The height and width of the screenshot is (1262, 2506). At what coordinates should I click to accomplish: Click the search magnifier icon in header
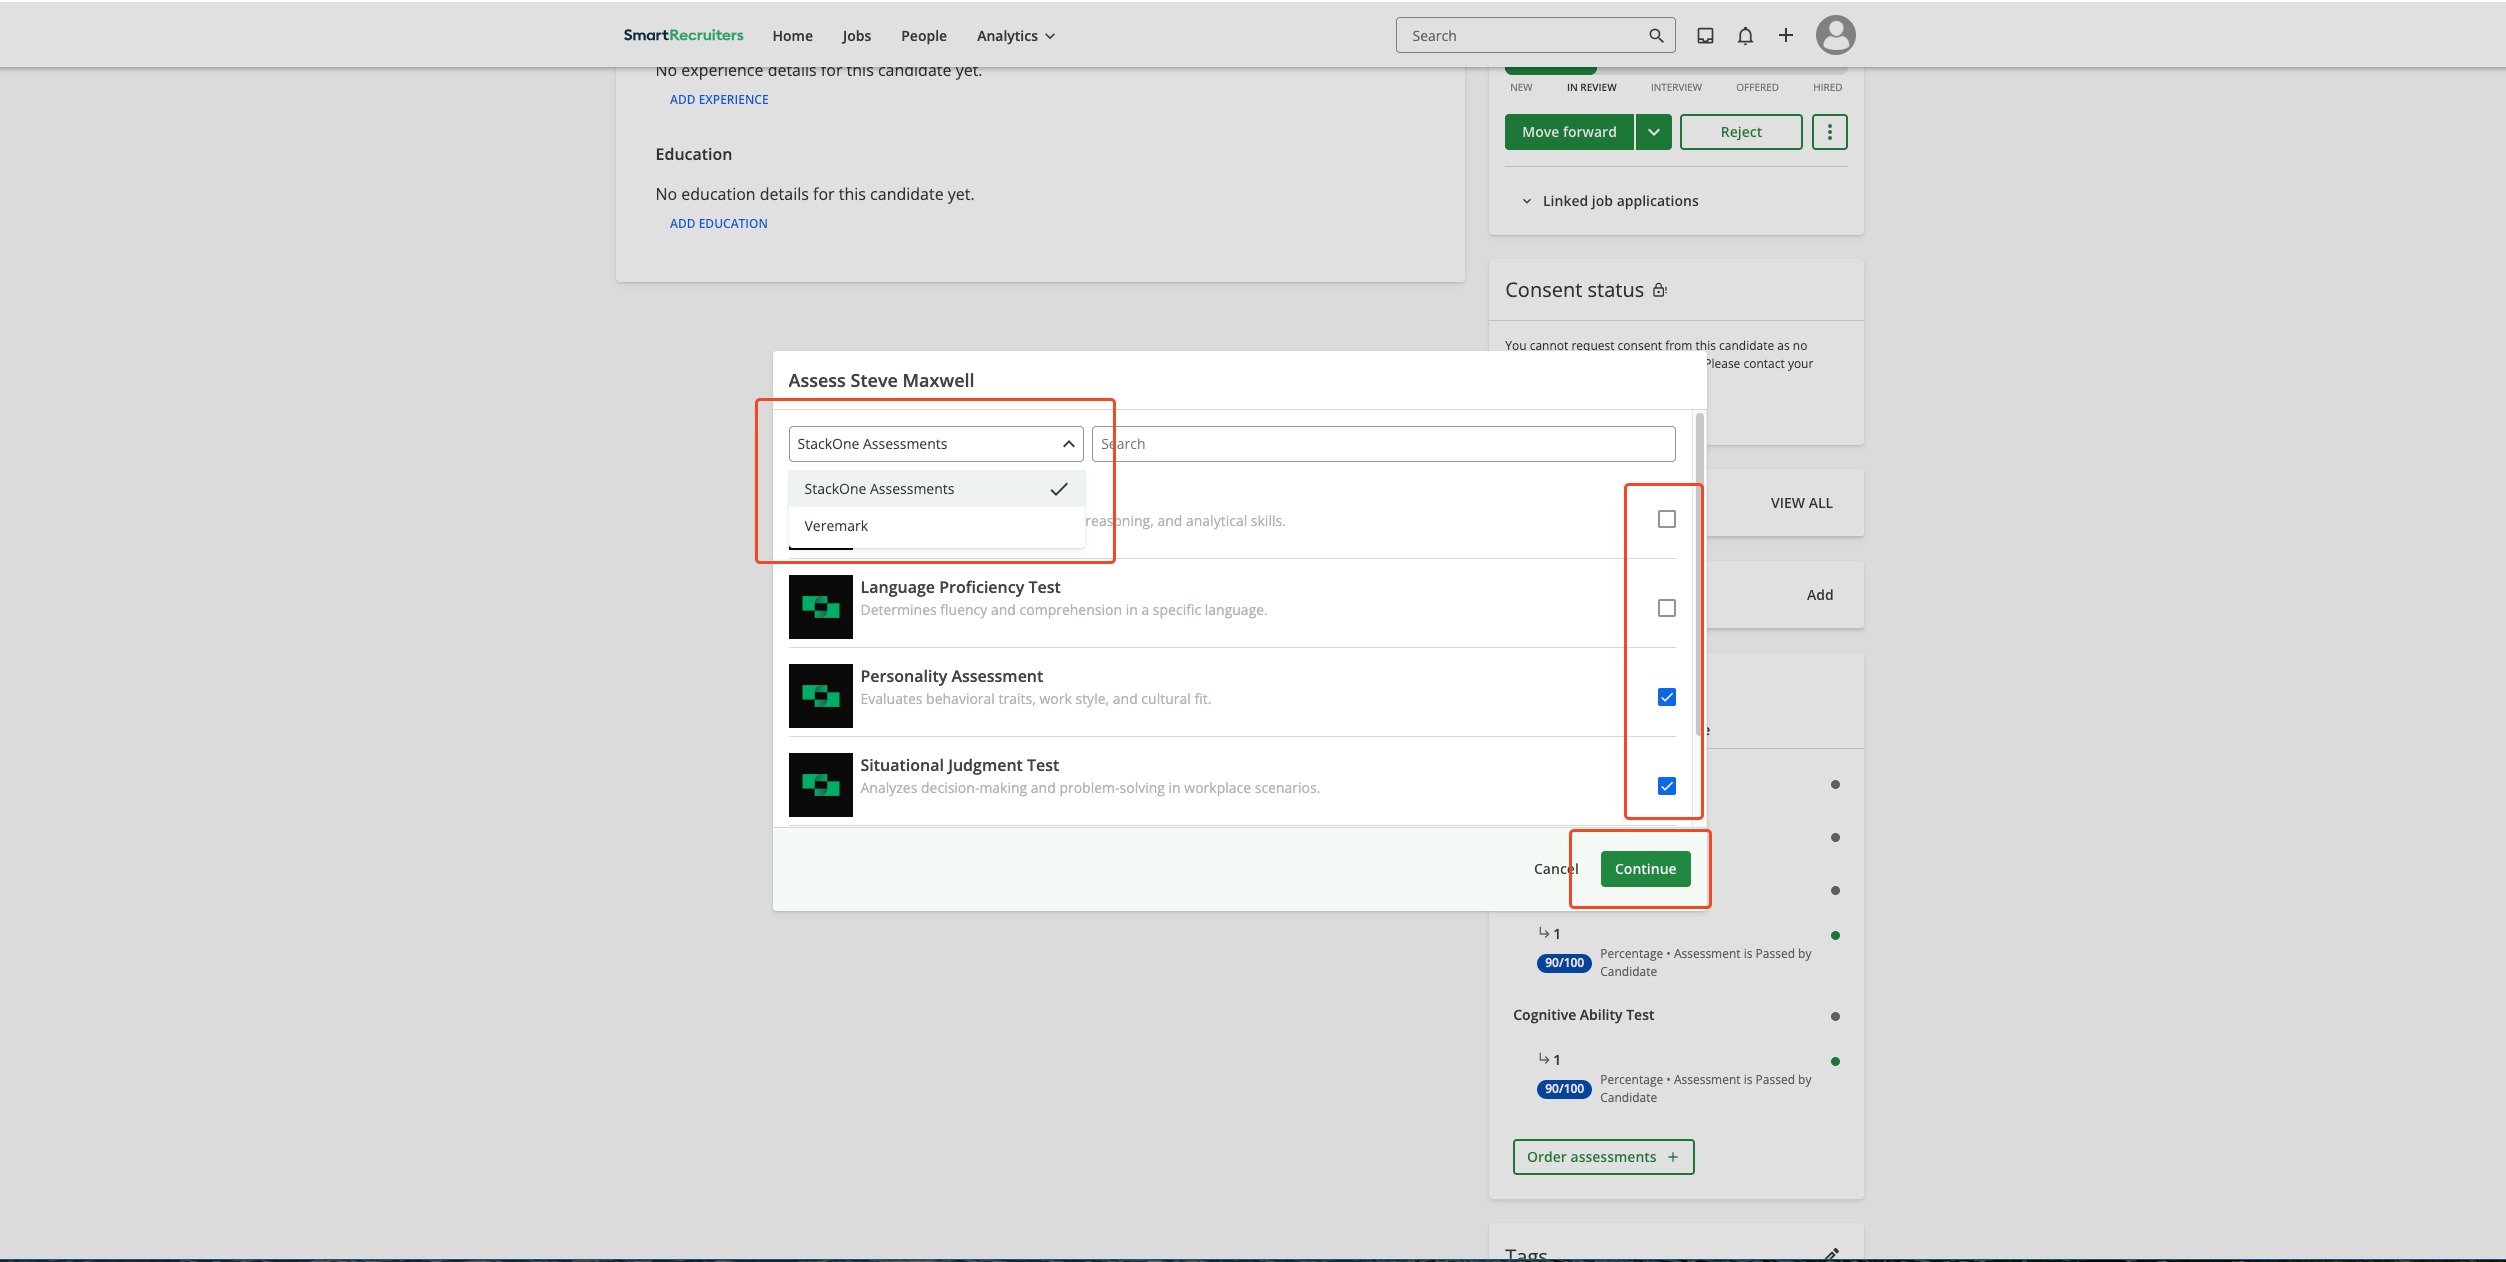coord(1656,36)
